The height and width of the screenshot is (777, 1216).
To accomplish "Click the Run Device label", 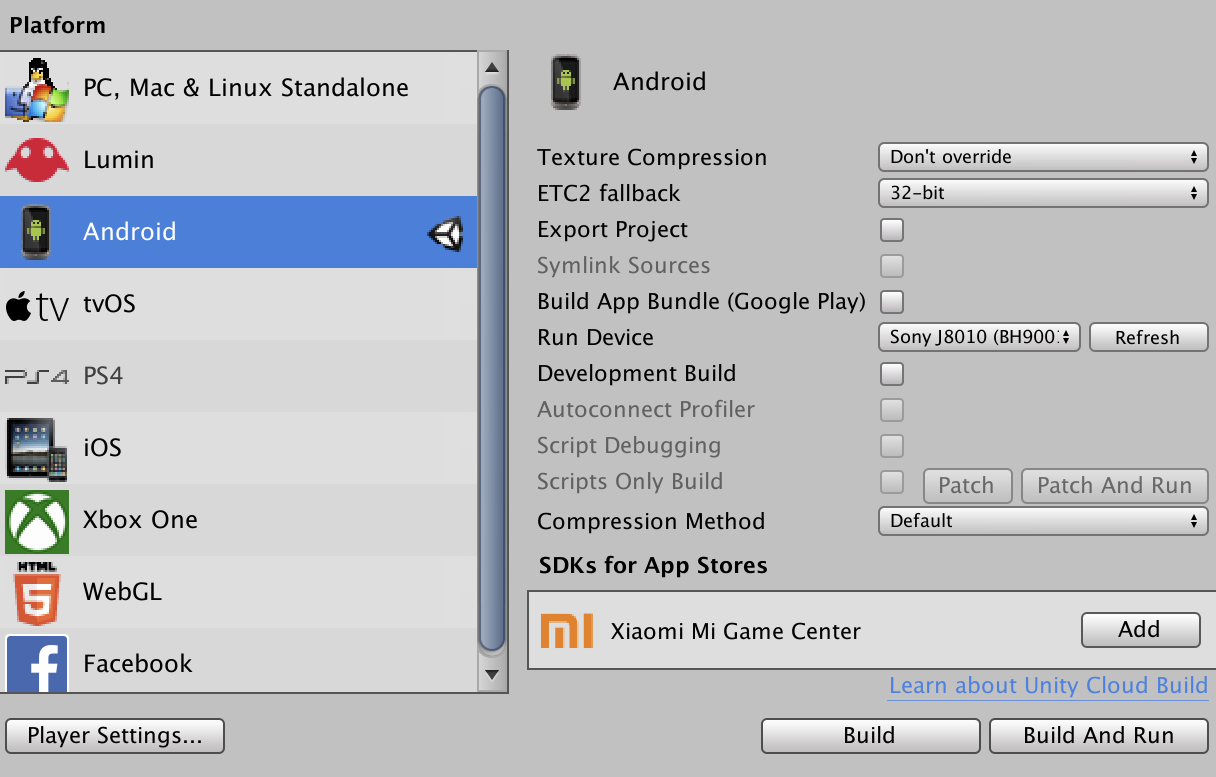I will [x=595, y=338].
